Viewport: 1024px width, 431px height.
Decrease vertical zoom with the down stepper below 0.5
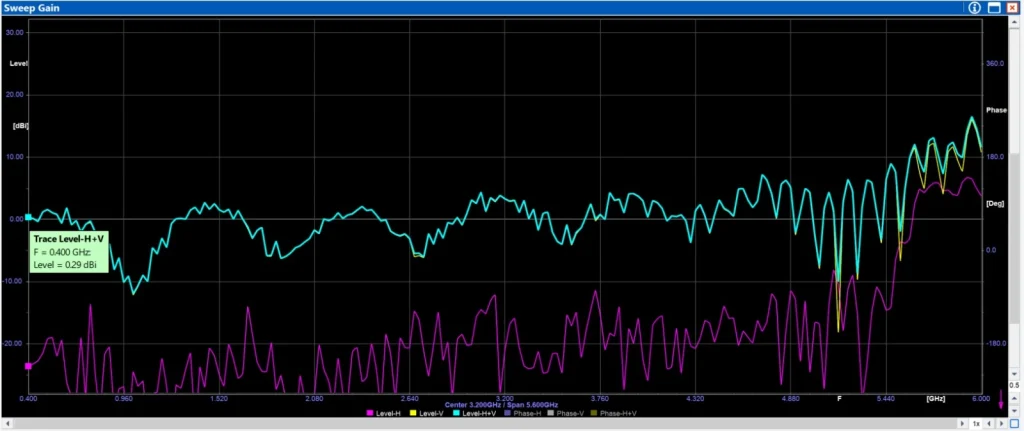pos(1014,411)
